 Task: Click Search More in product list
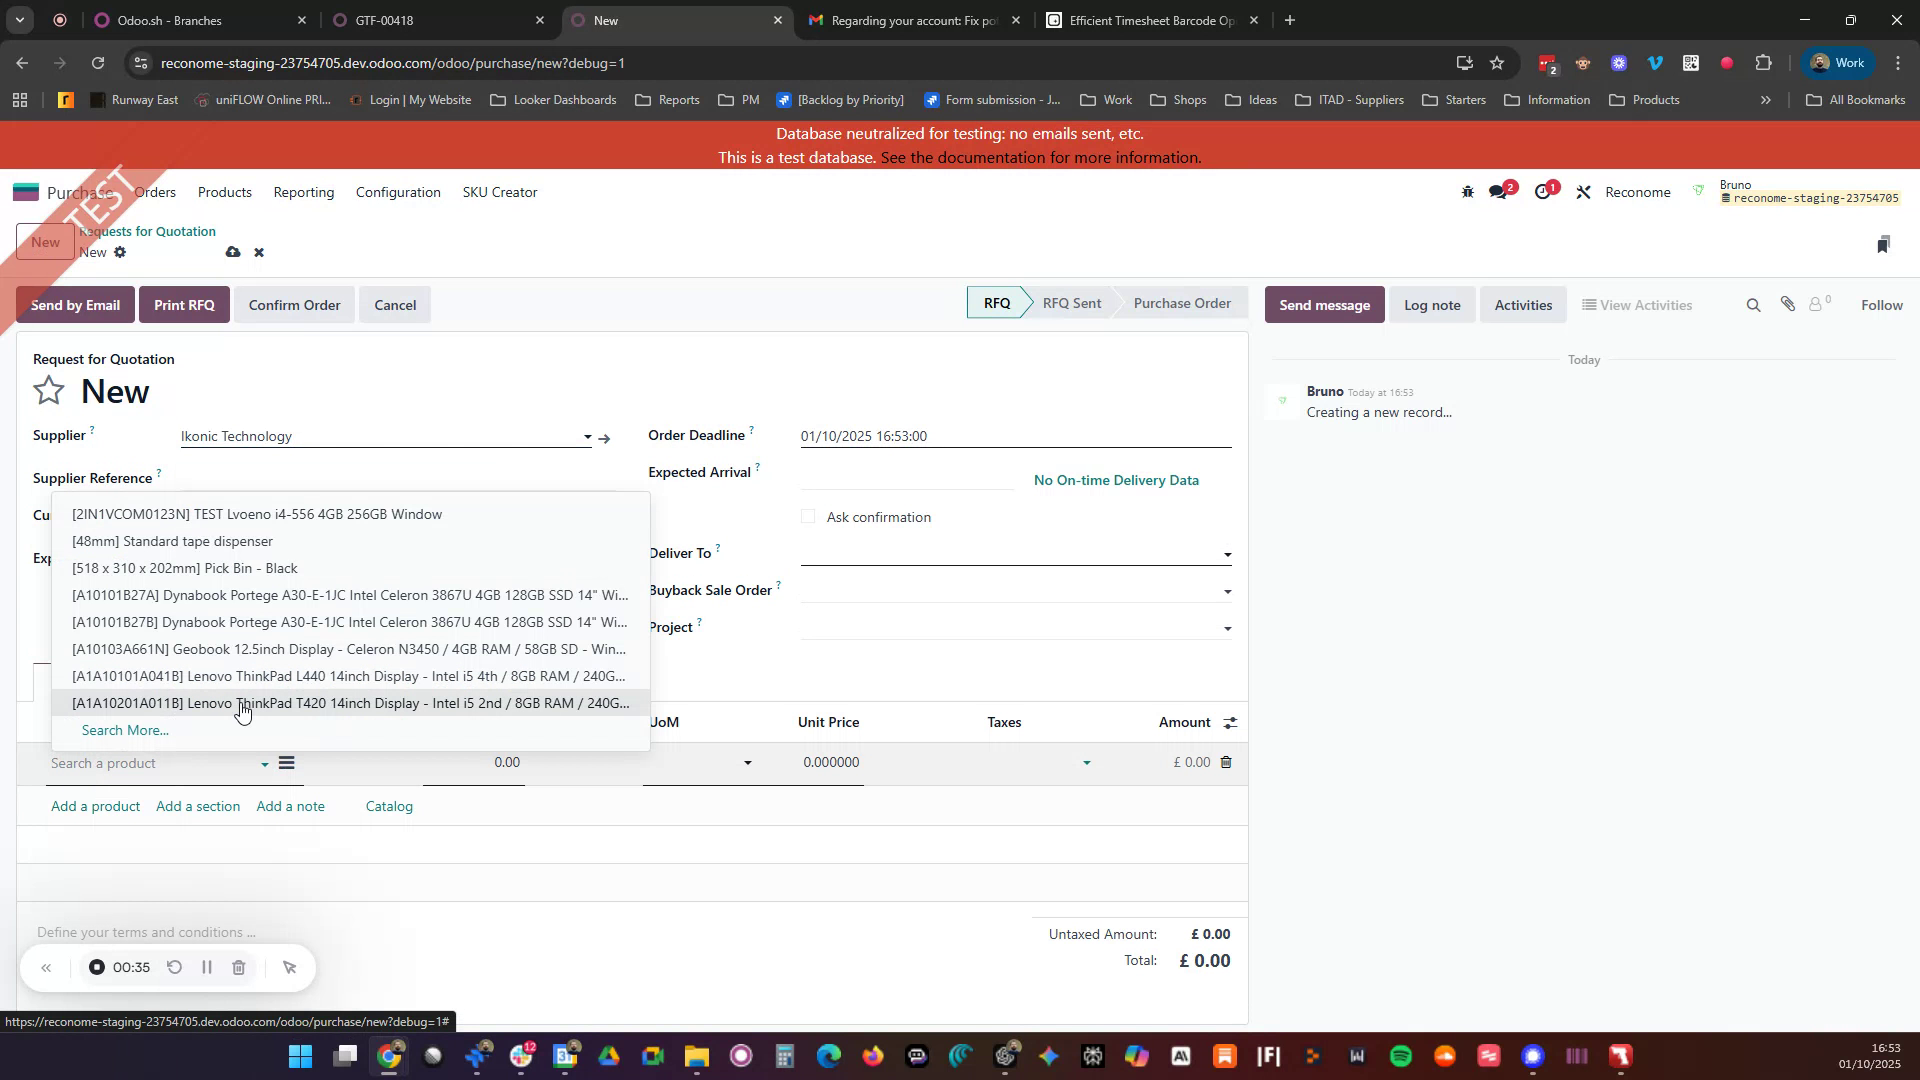[125, 730]
